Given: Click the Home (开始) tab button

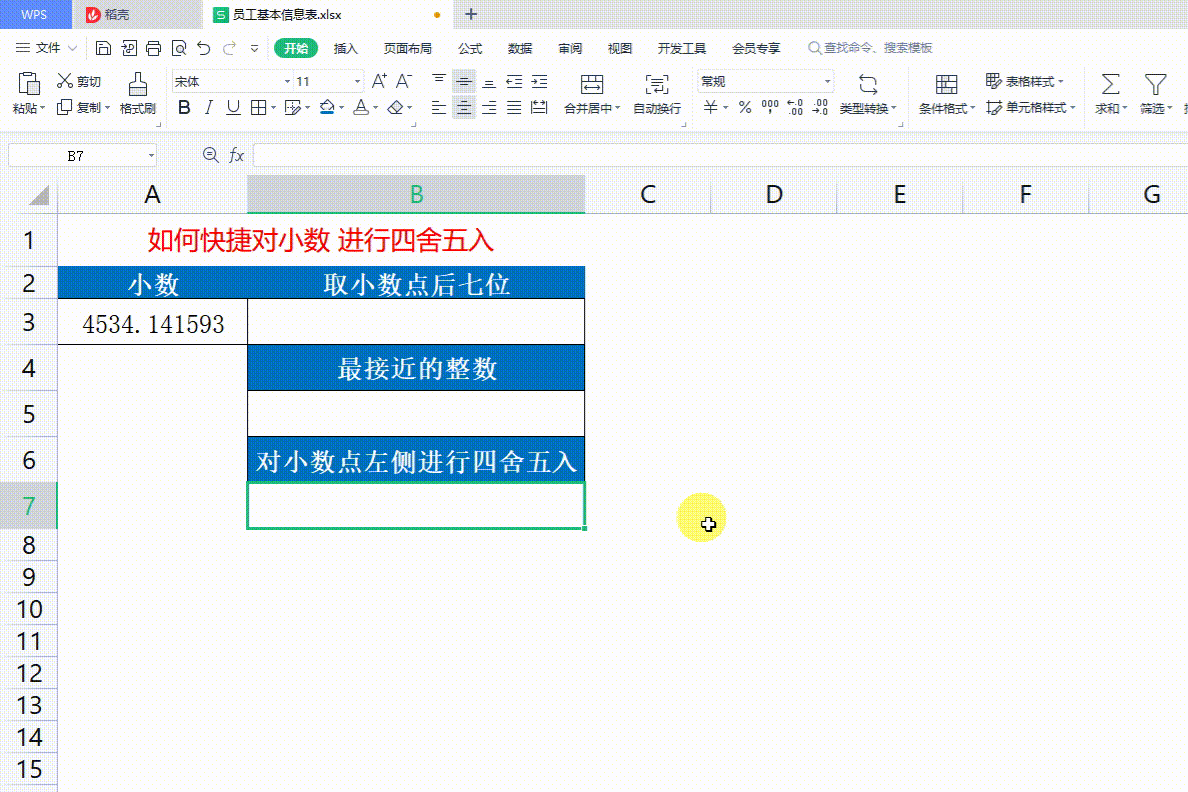Looking at the screenshot, I should coord(295,49).
